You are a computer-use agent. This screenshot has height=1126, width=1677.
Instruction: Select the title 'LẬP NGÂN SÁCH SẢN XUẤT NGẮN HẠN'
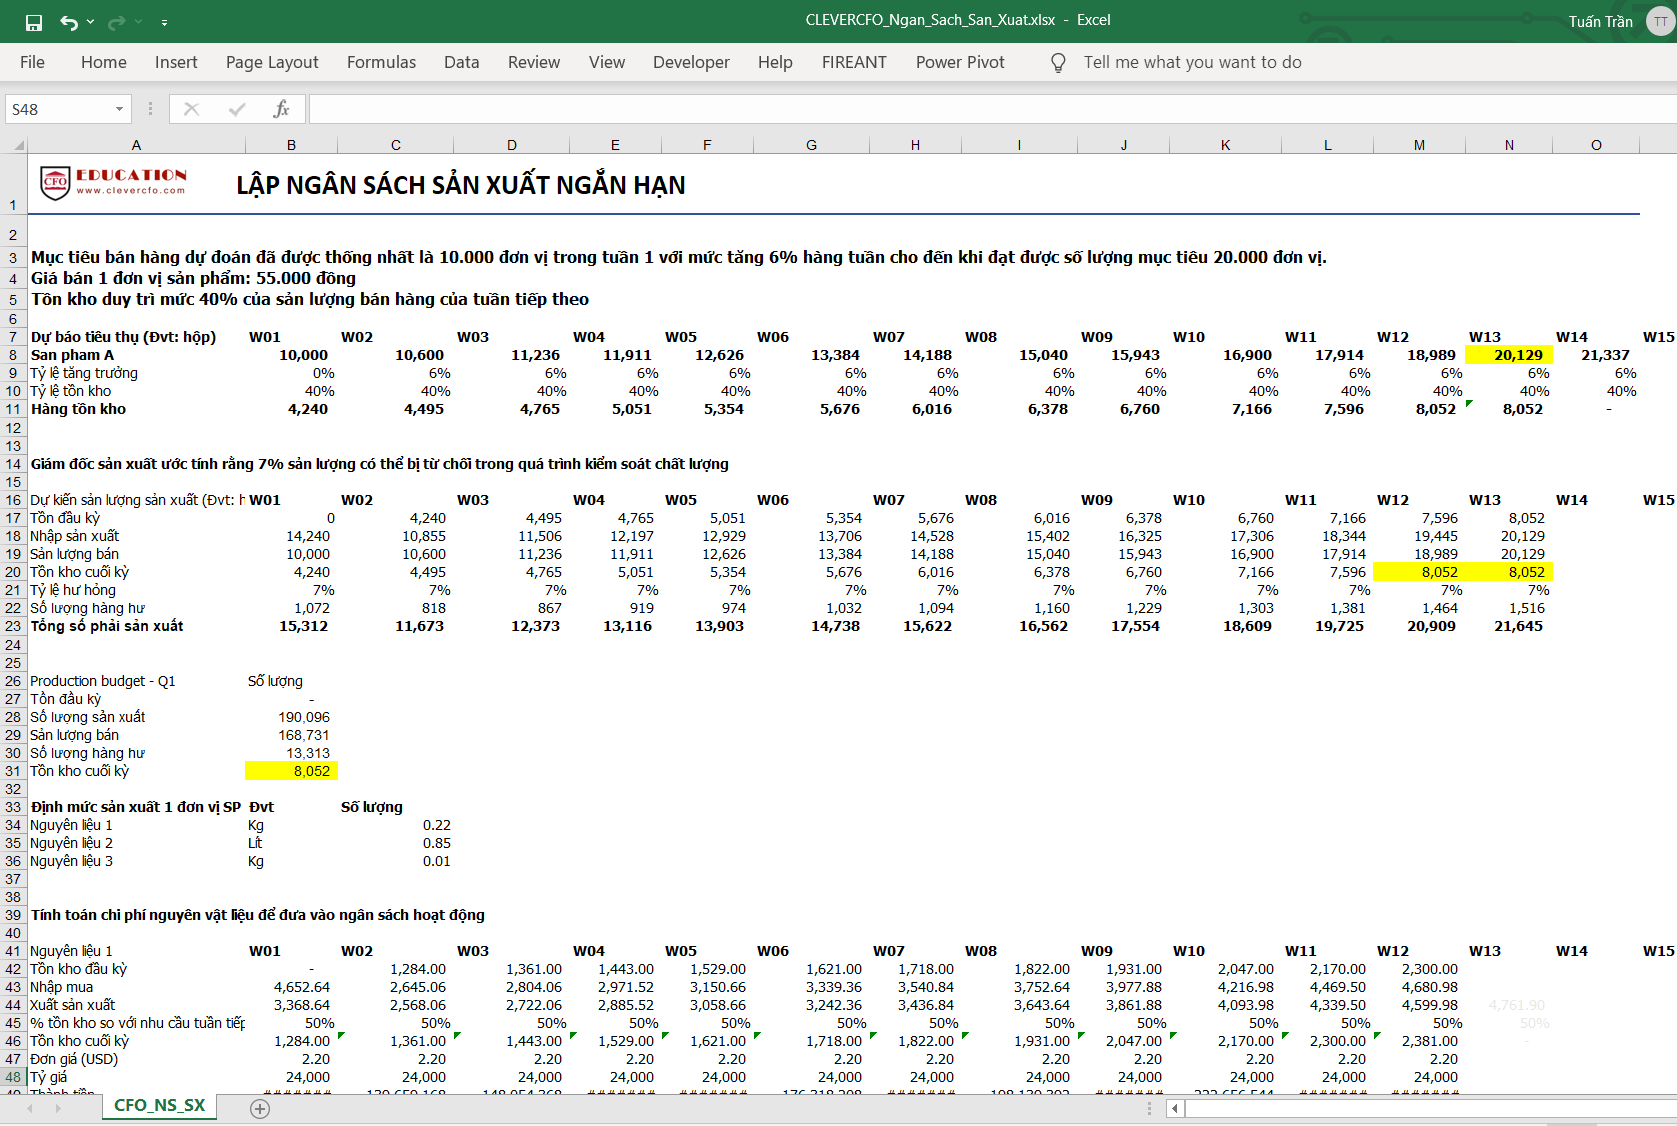coord(461,185)
